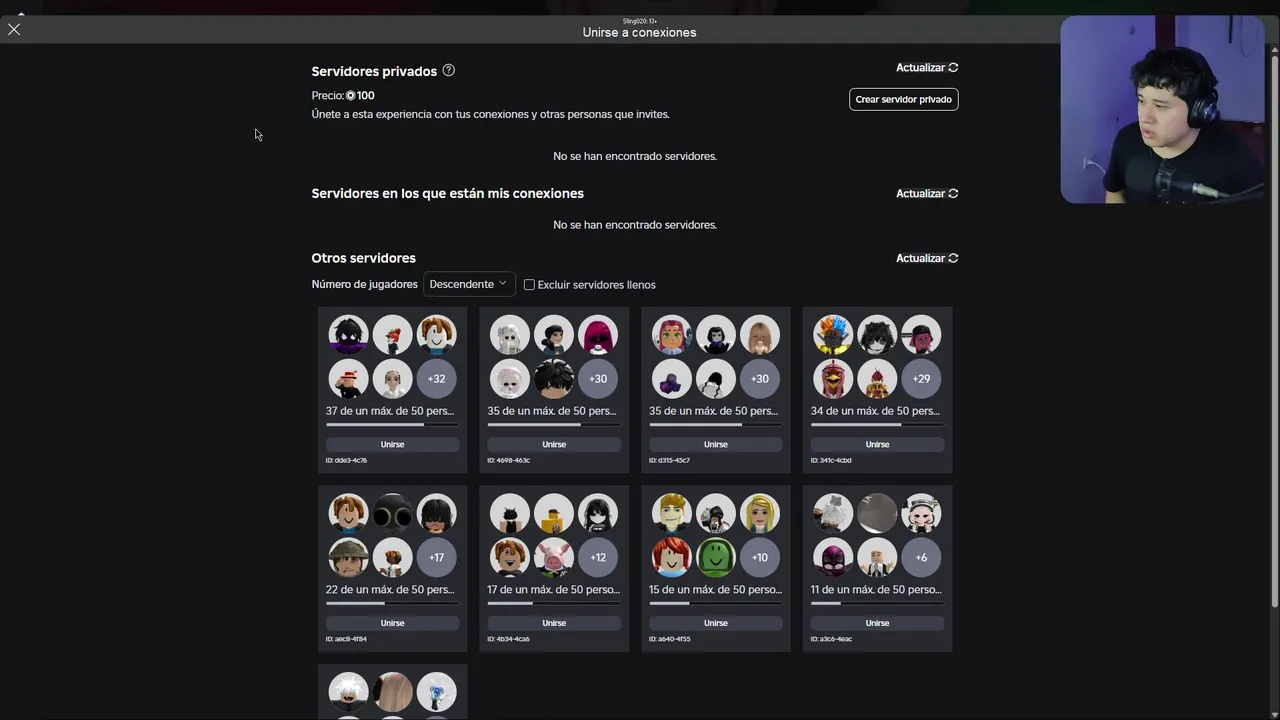
Task: Join server ID 4698-463c
Action: [x=554, y=444]
